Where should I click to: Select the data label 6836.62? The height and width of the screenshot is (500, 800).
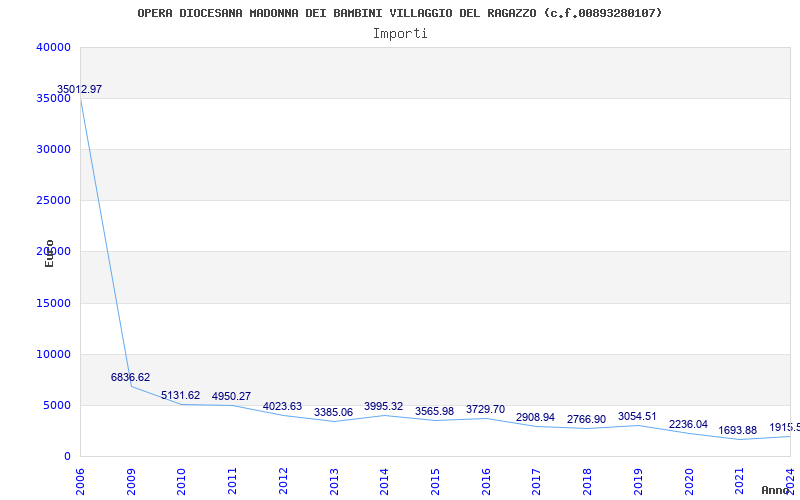tap(130, 378)
